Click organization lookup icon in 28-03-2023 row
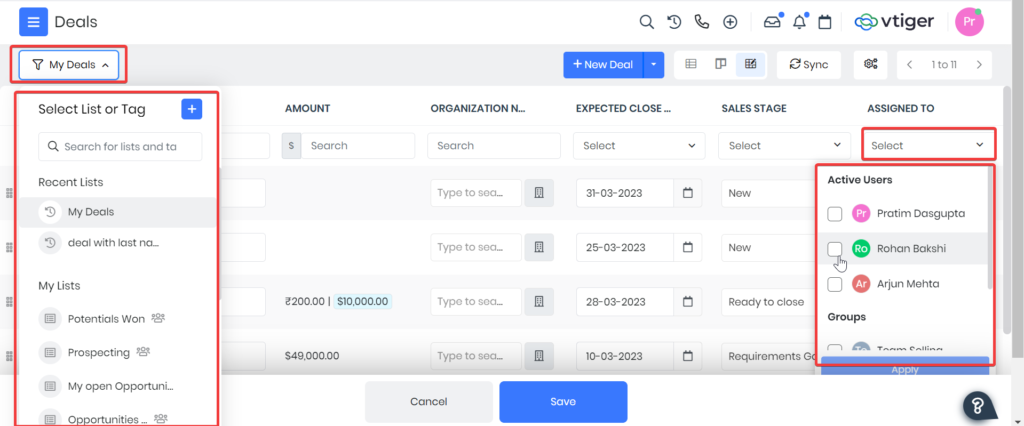Viewport: 1024px width, 426px height. click(539, 302)
